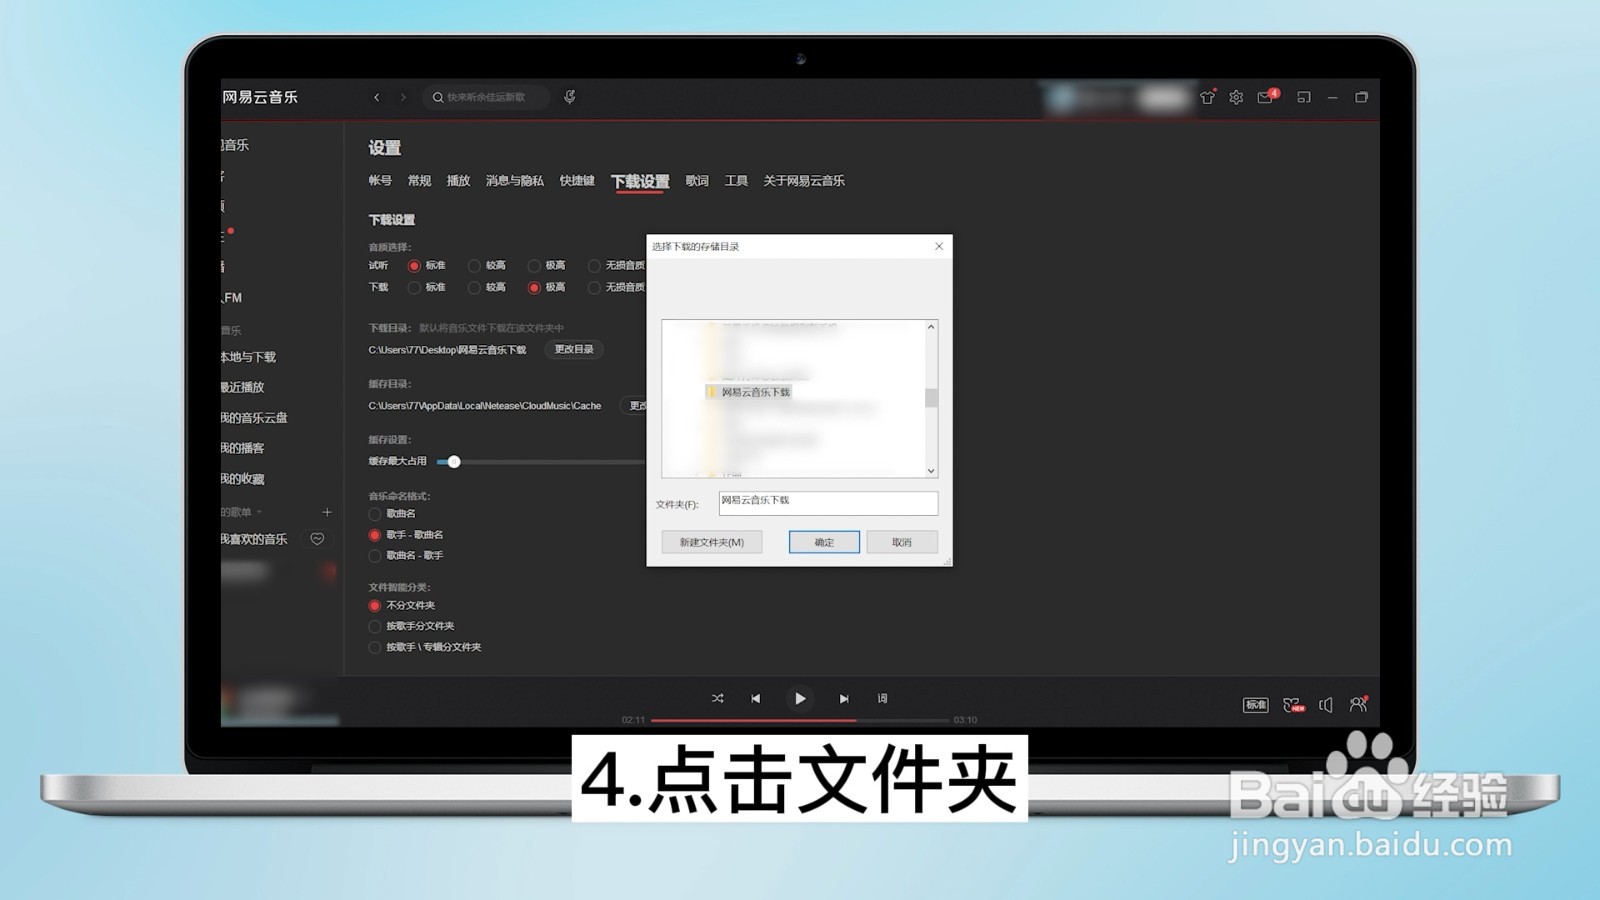
Task: Open the 消息与隐私 settings tab
Action: pos(514,181)
